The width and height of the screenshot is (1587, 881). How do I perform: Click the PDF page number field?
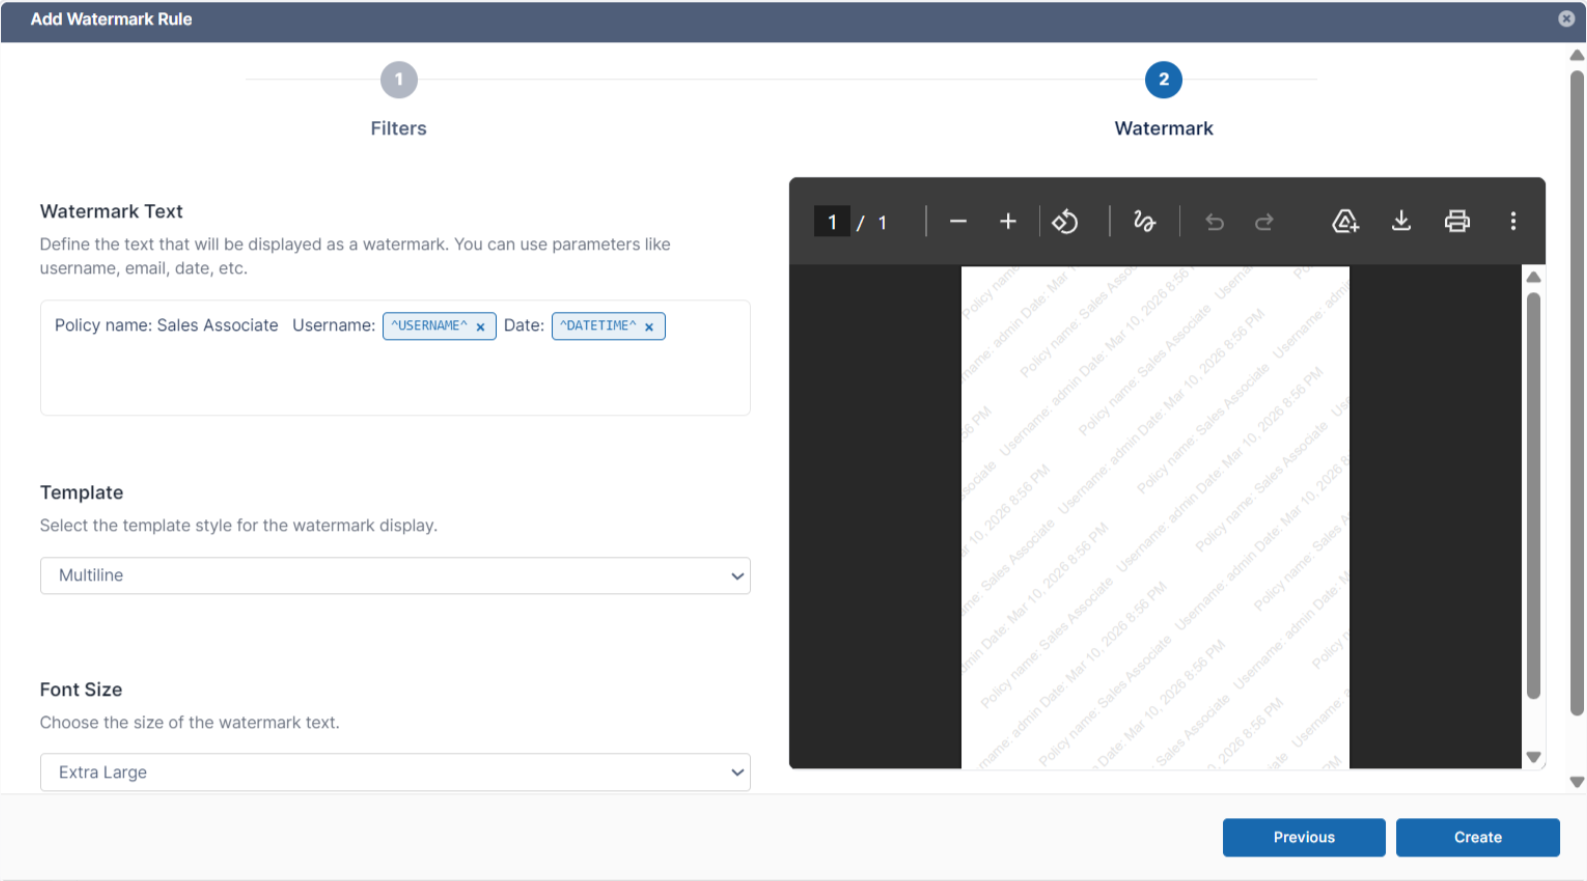[831, 222]
